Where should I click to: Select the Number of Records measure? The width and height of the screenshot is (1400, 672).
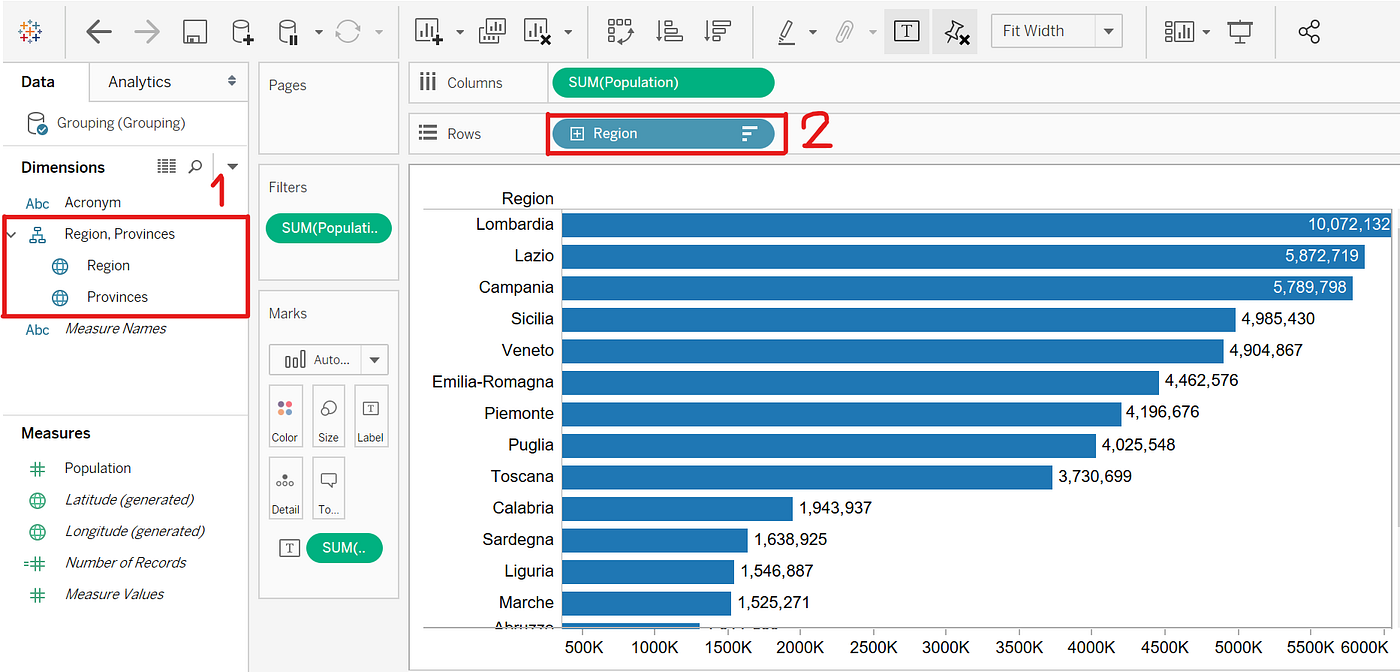coord(125,562)
